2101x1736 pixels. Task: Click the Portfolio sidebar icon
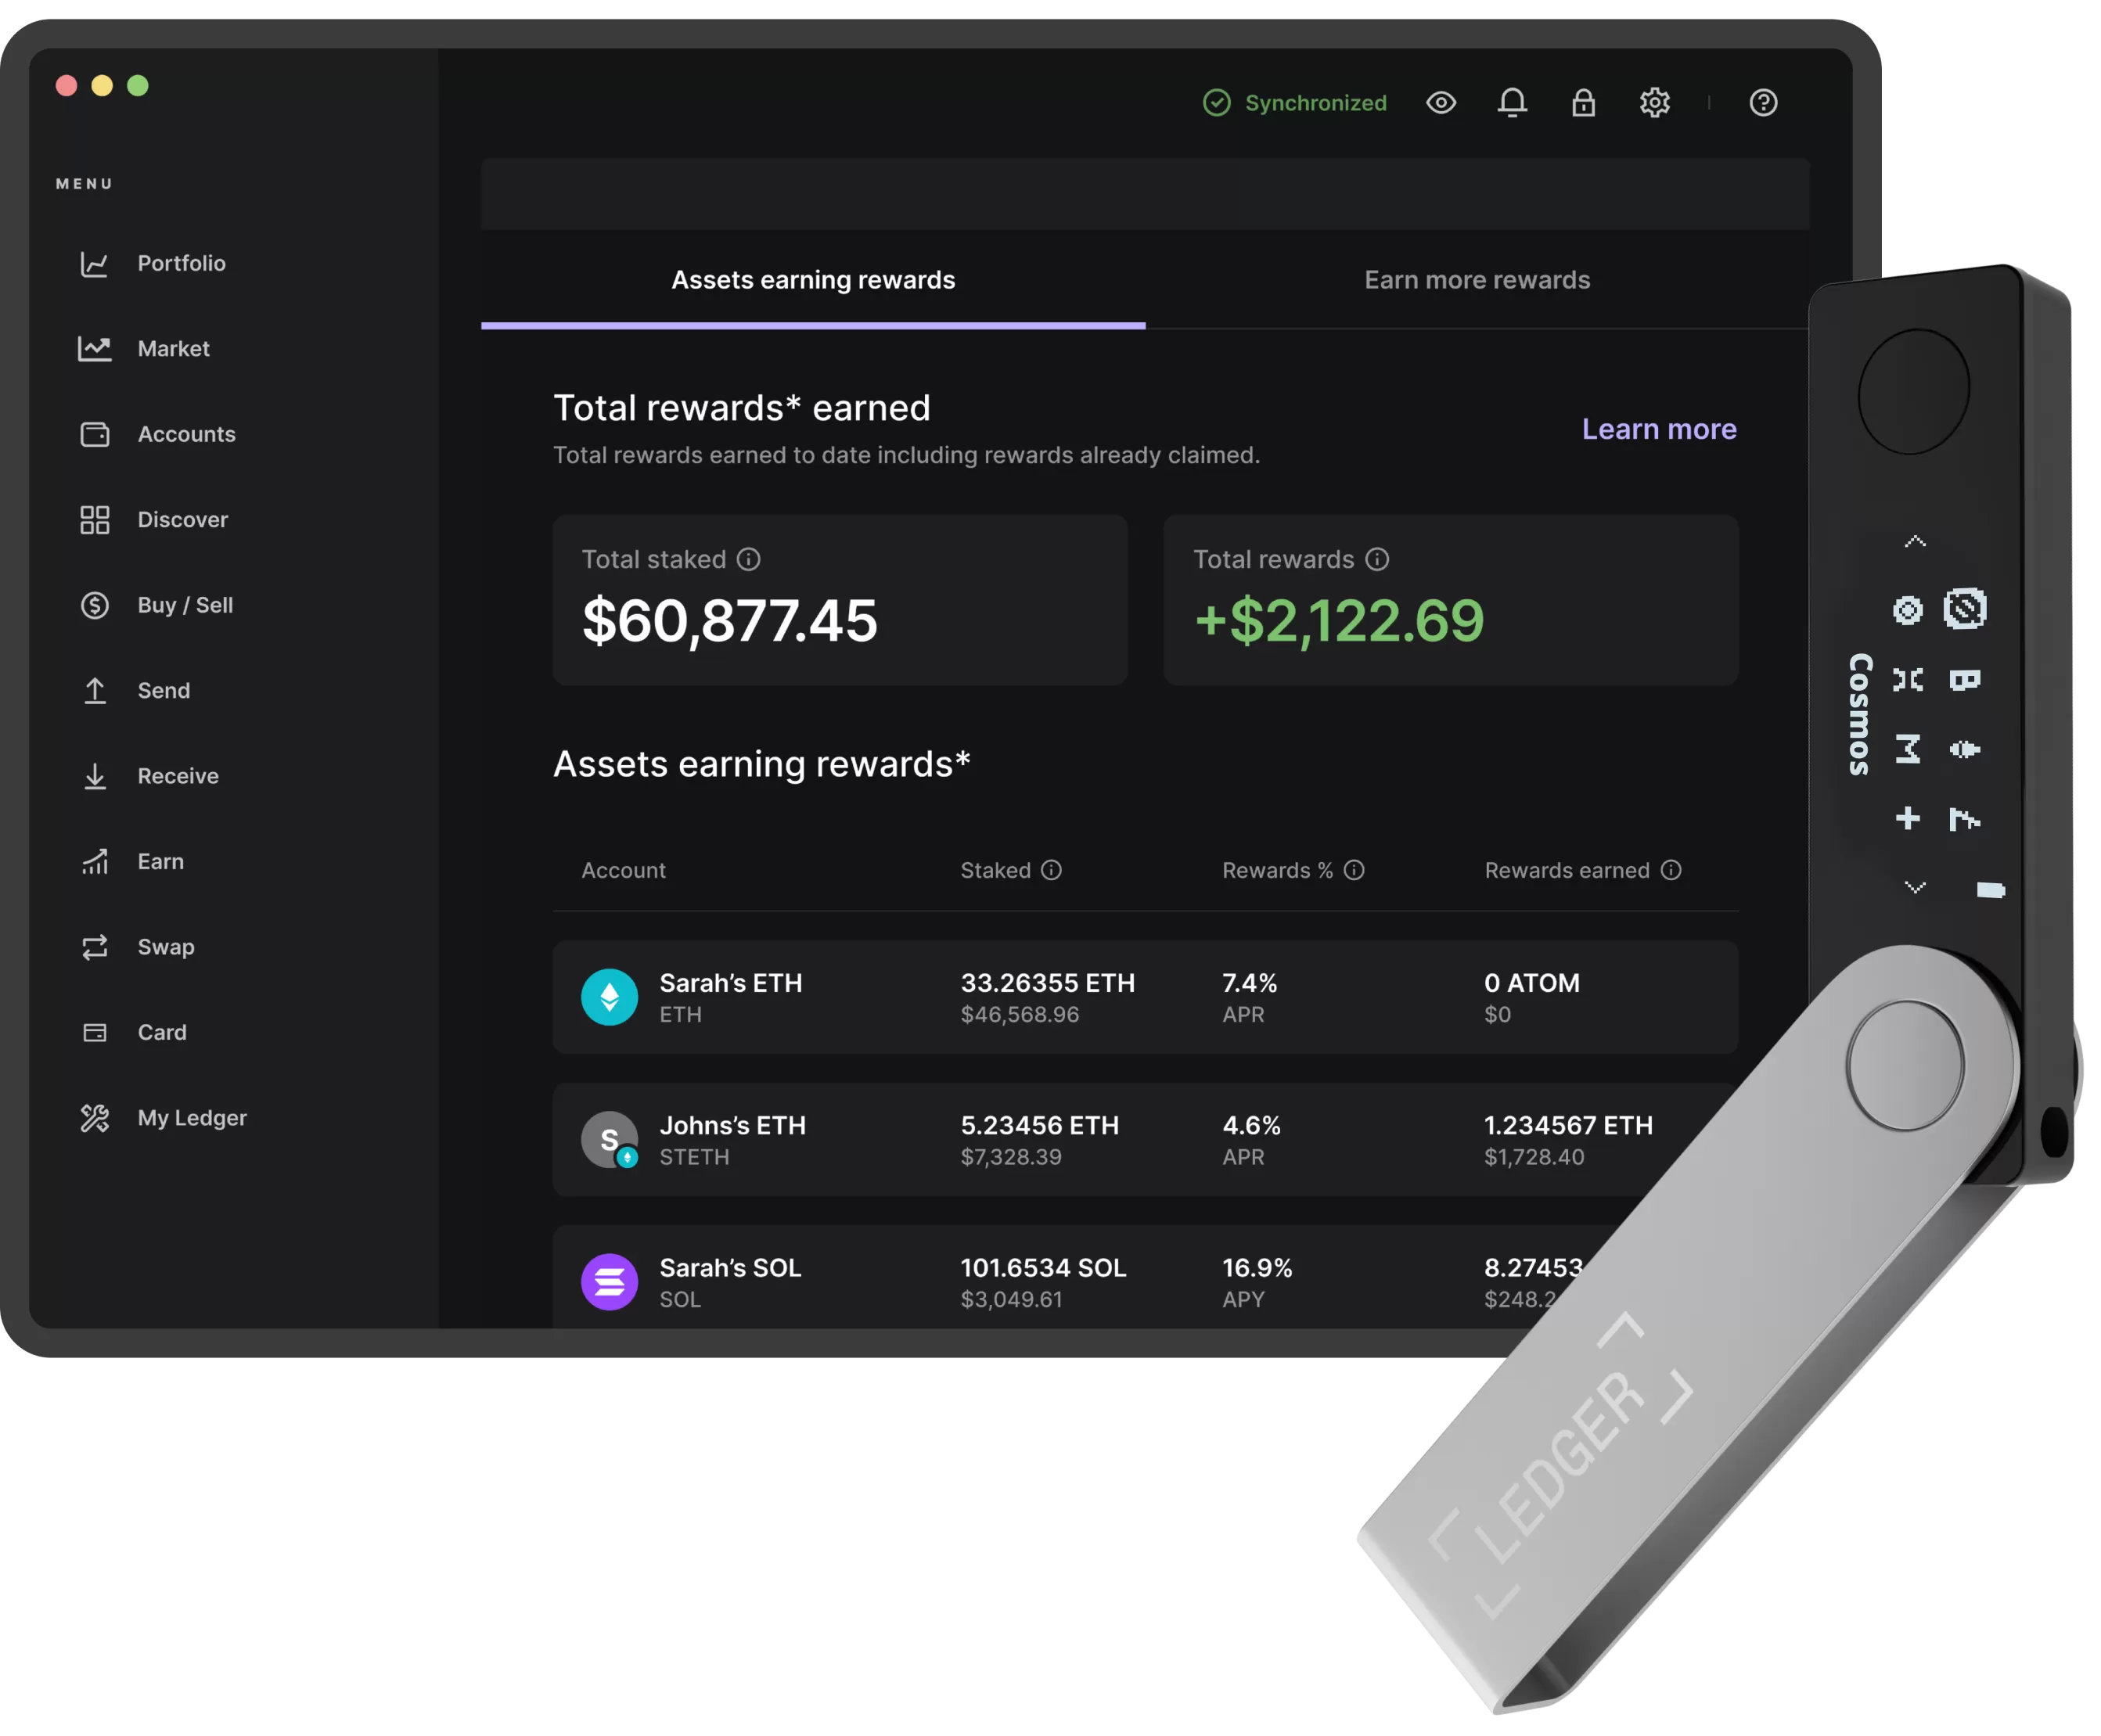click(92, 264)
